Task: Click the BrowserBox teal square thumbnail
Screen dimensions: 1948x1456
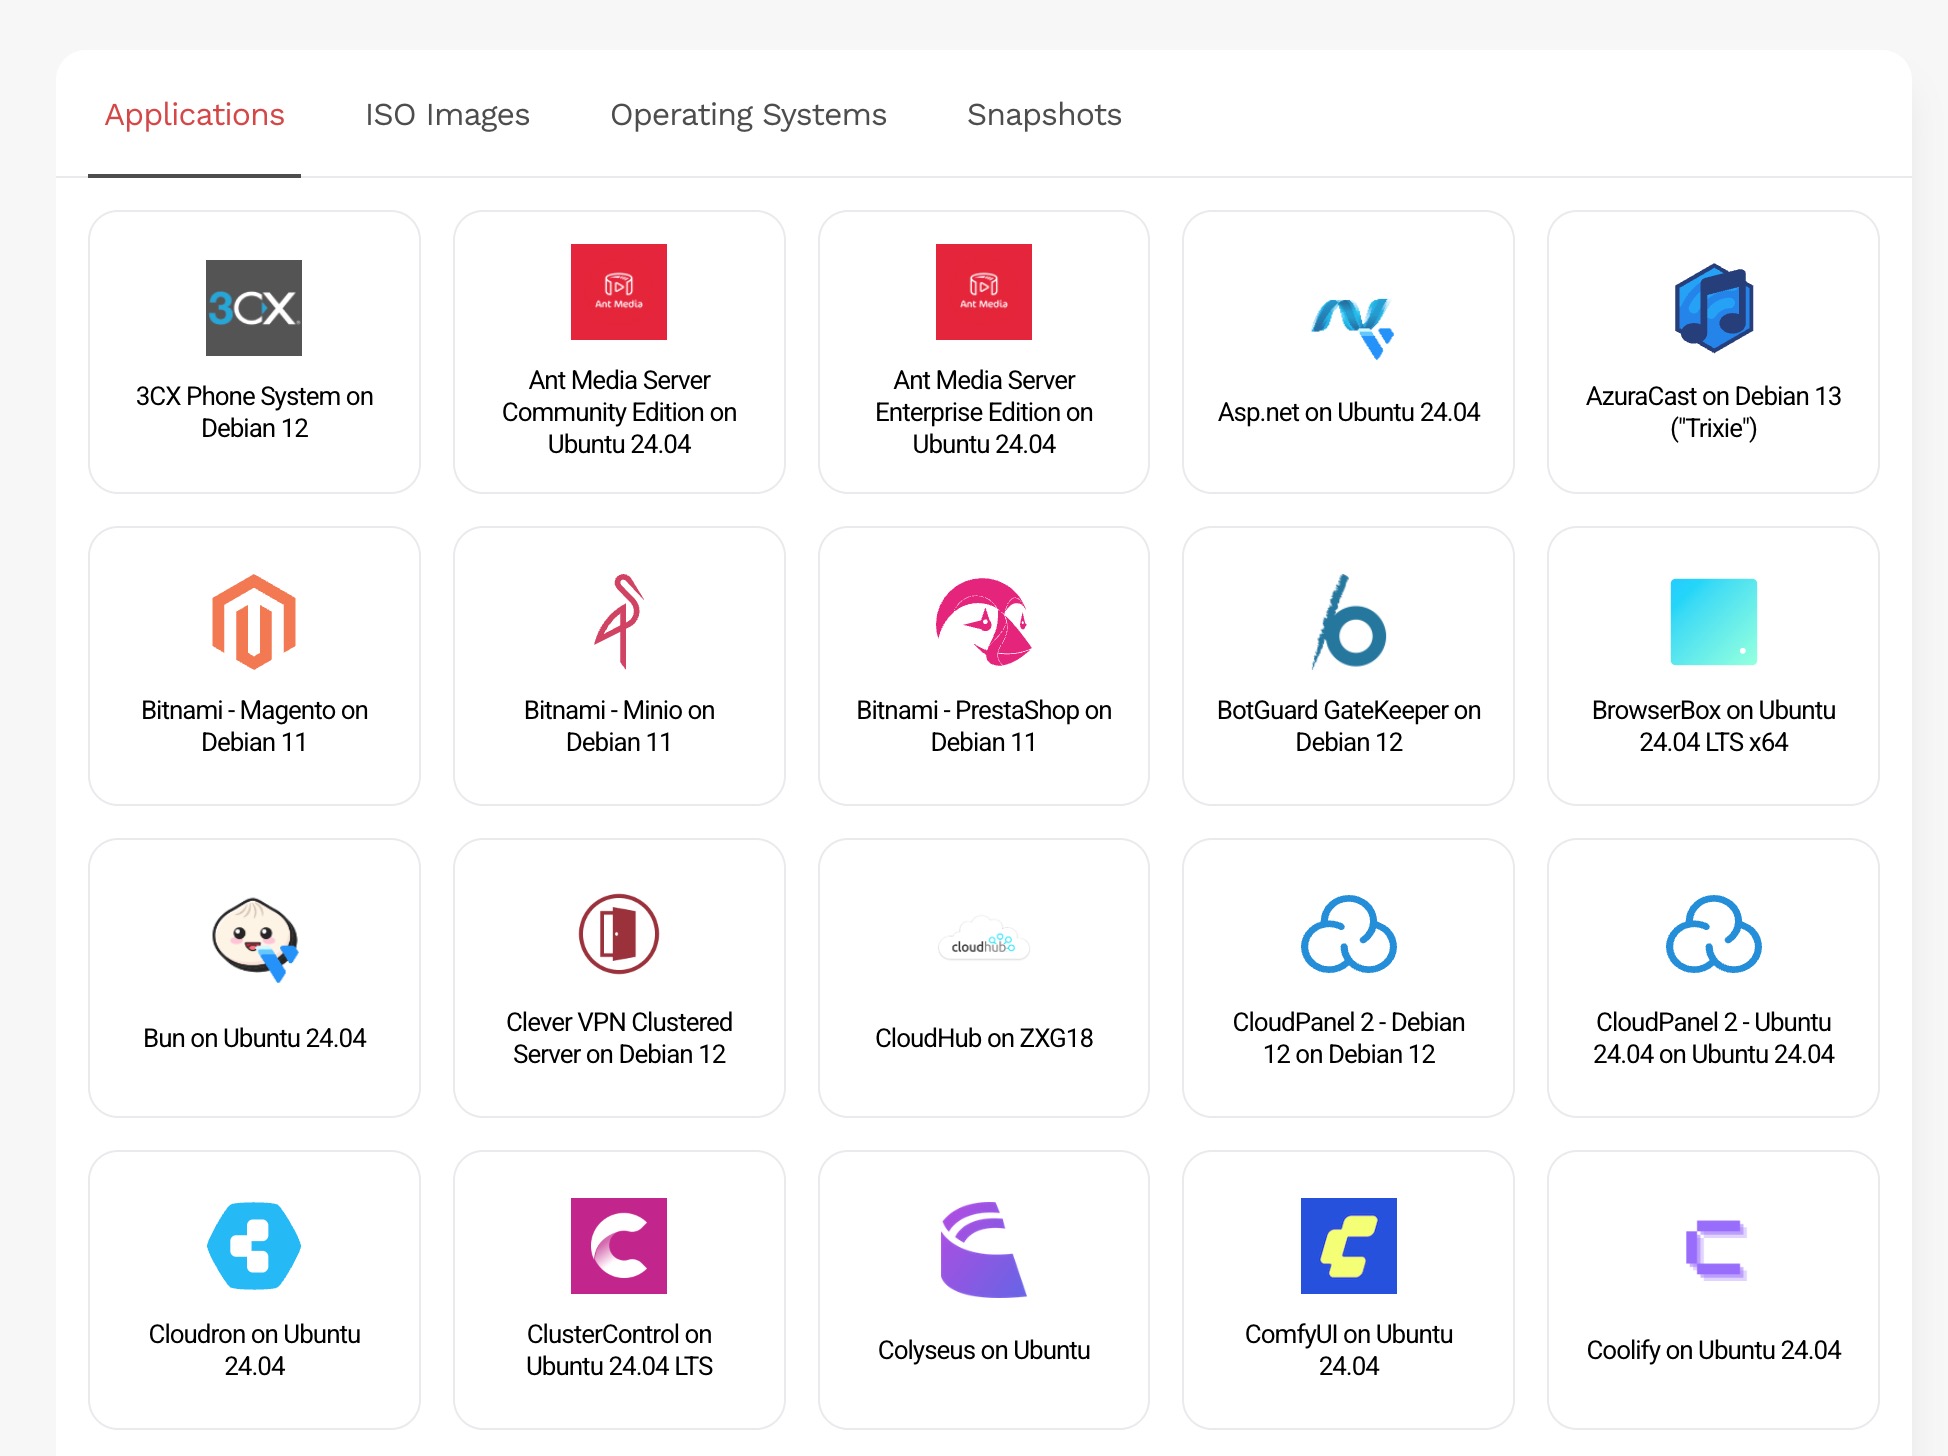Action: point(1713,621)
